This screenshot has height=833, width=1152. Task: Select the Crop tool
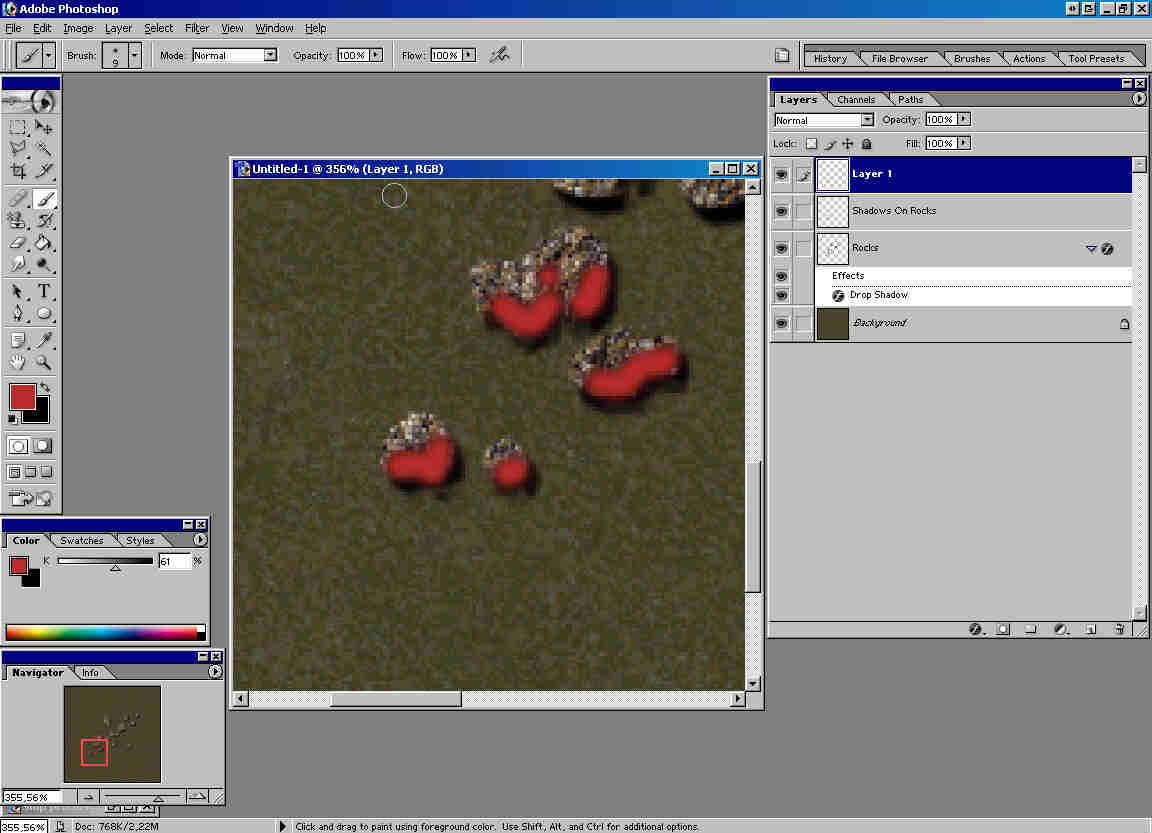point(18,171)
